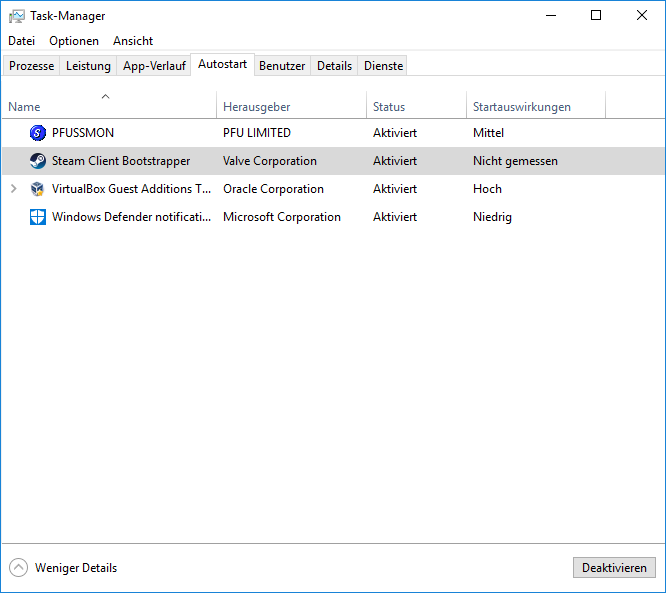666x593 pixels.
Task: Click the Nicht gemessen startup impact value
Action: (x=515, y=161)
